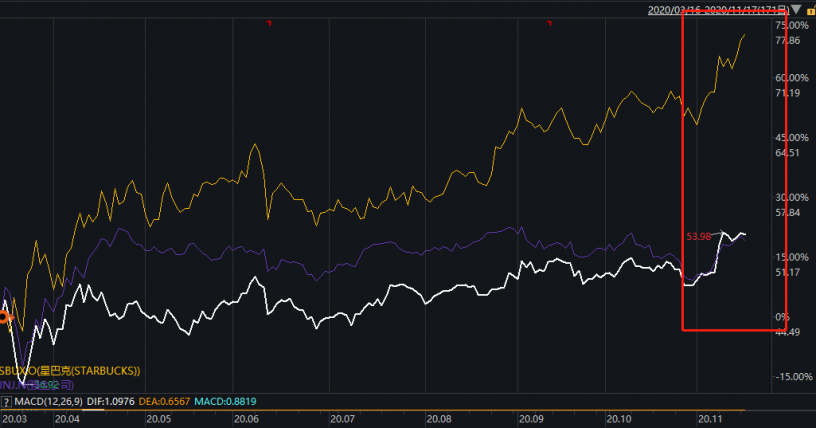Screen dimensions: 816x428
Task: Click the second red marker at chart top
Action: click(x=547, y=25)
